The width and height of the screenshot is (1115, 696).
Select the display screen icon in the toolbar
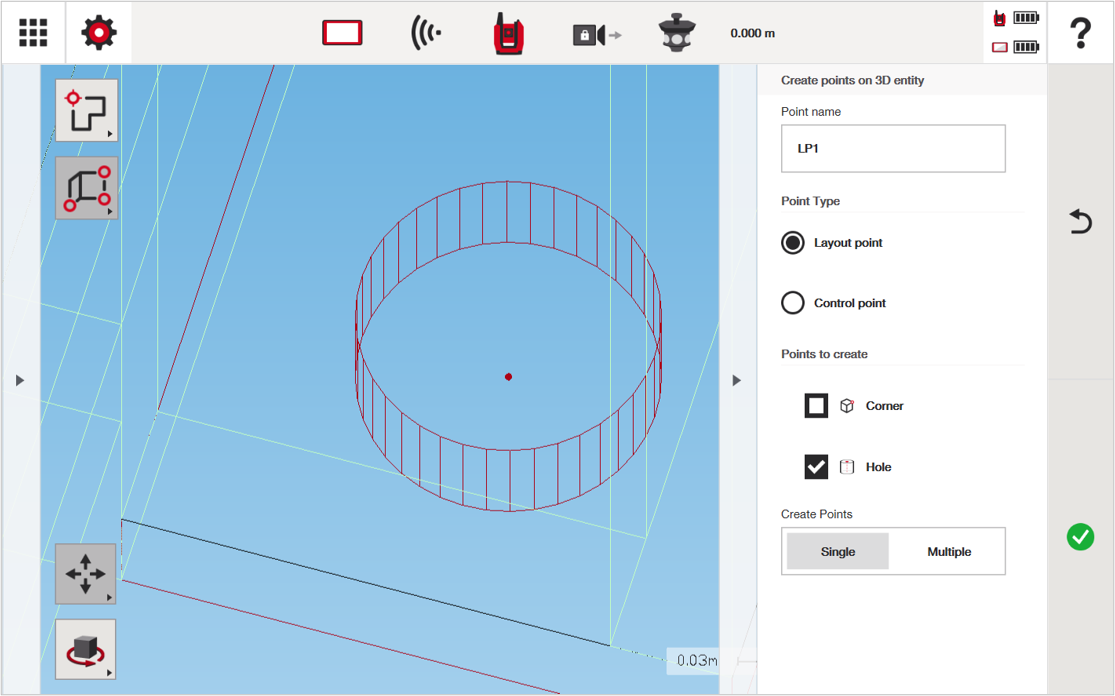342,31
